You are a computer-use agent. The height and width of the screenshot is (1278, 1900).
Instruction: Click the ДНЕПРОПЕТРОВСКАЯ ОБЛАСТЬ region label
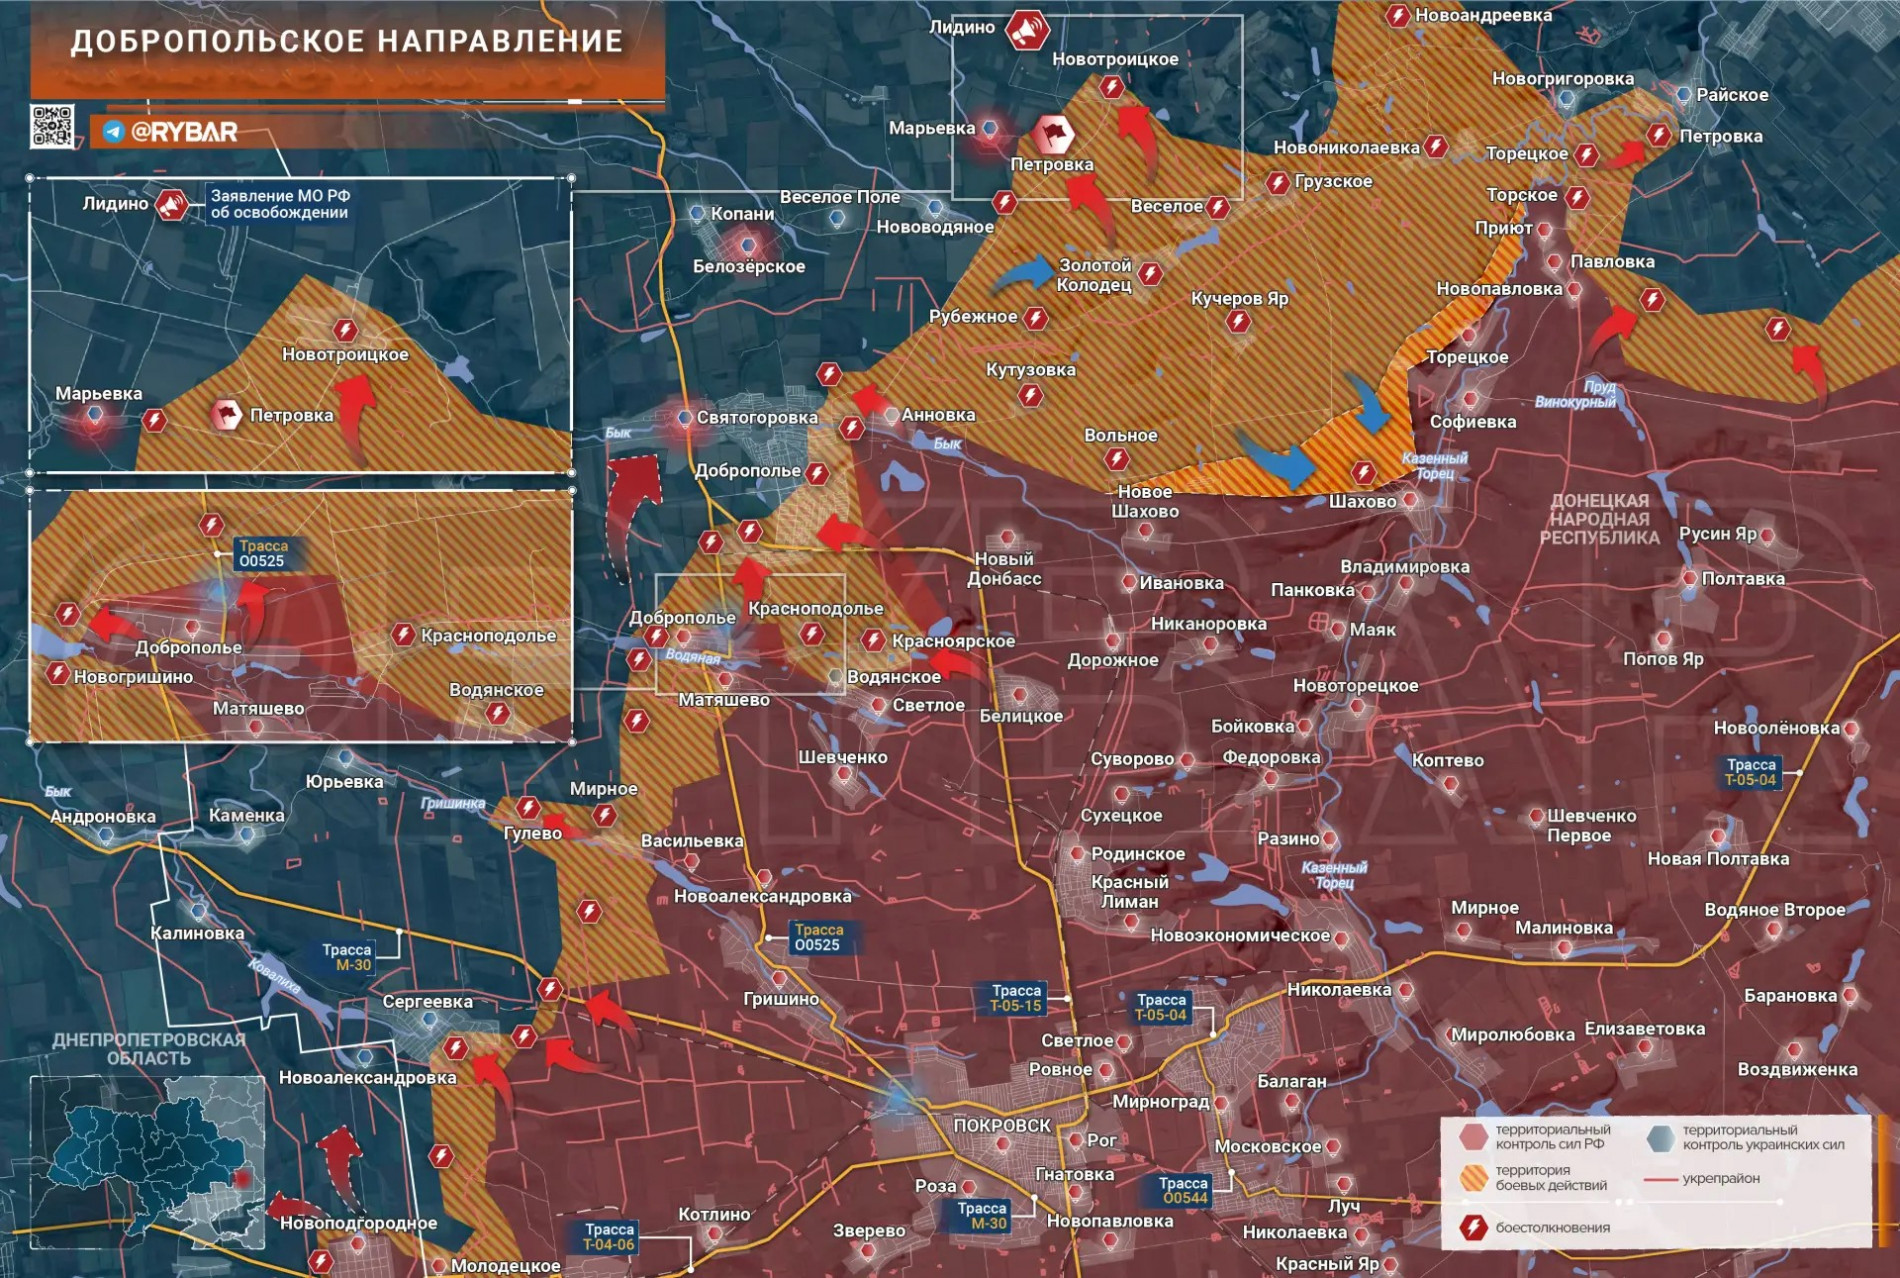pyautogui.click(x=149, y=1049)
